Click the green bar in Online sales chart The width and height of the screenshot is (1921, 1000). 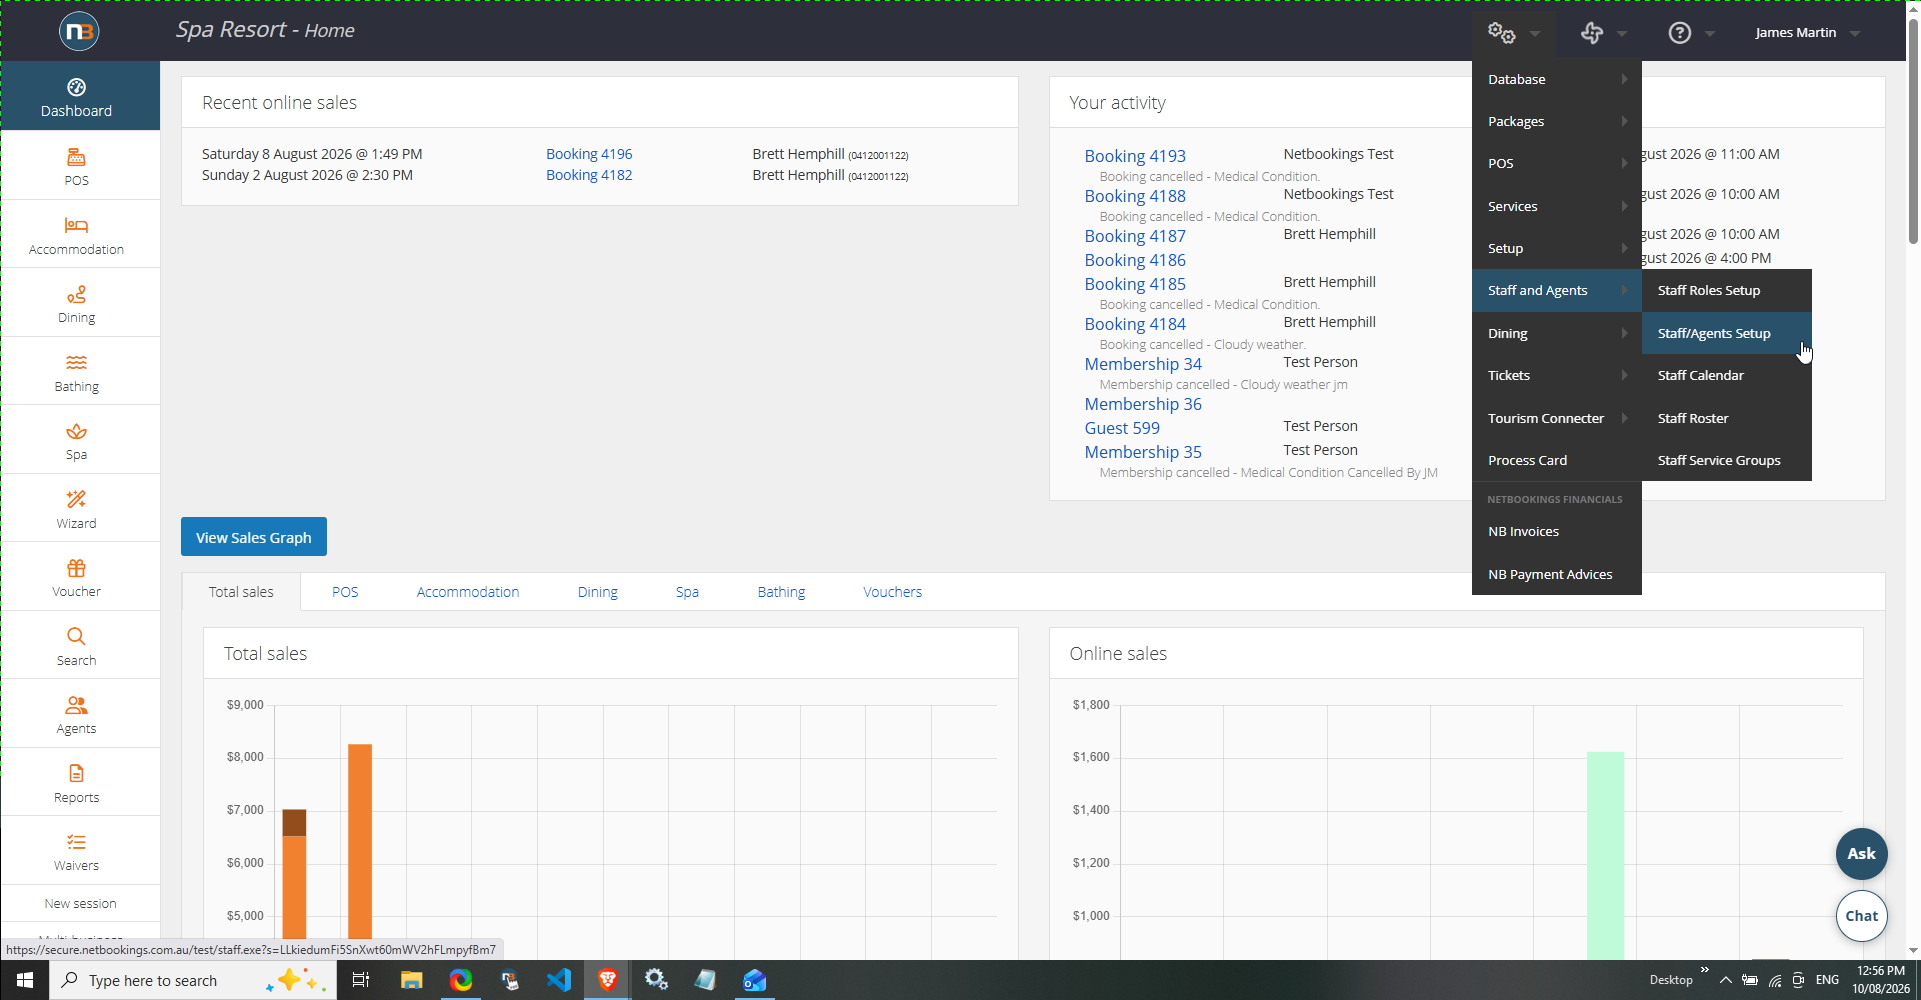click(x=1605, y=855)
